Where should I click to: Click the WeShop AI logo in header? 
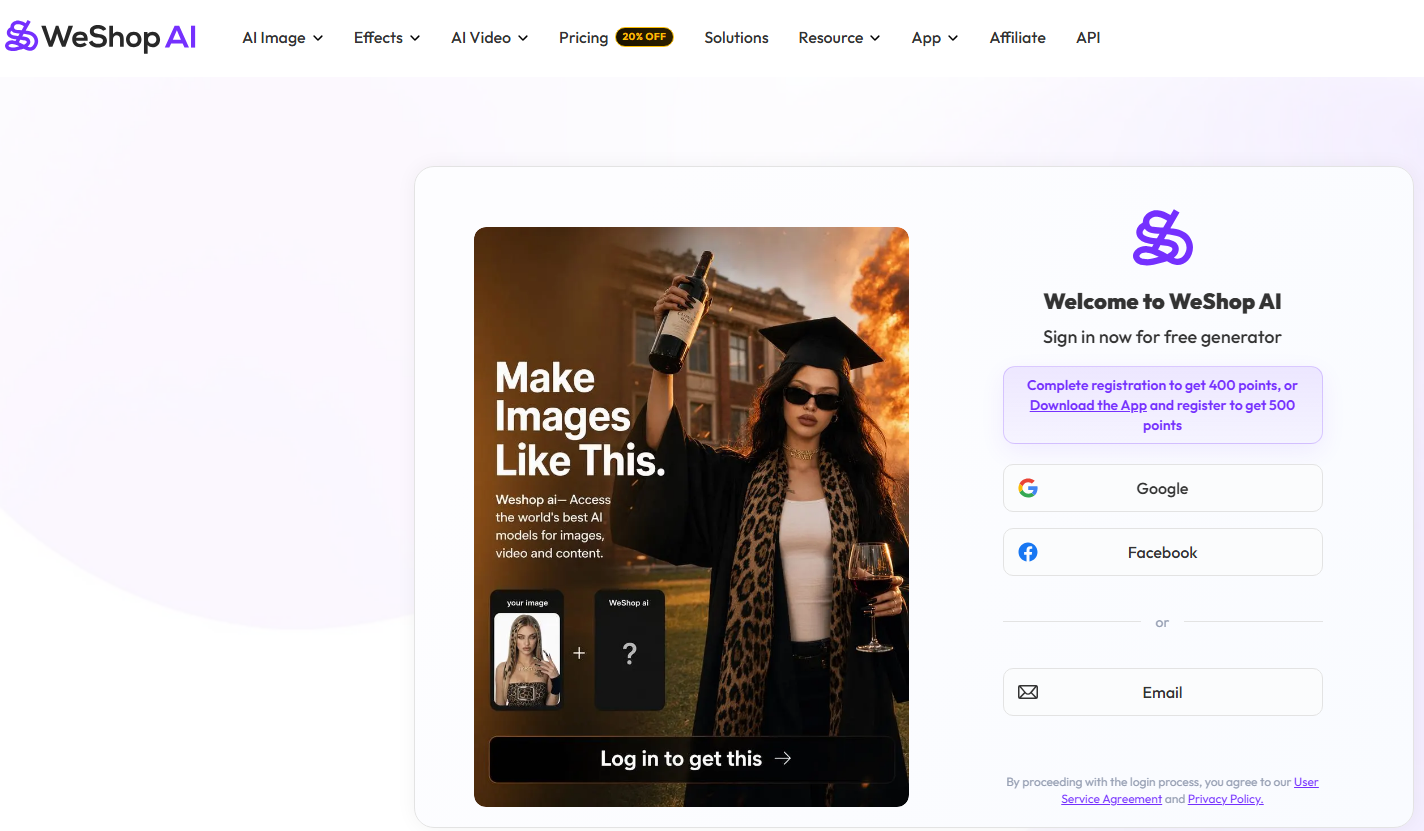click(x=101, y=37)
